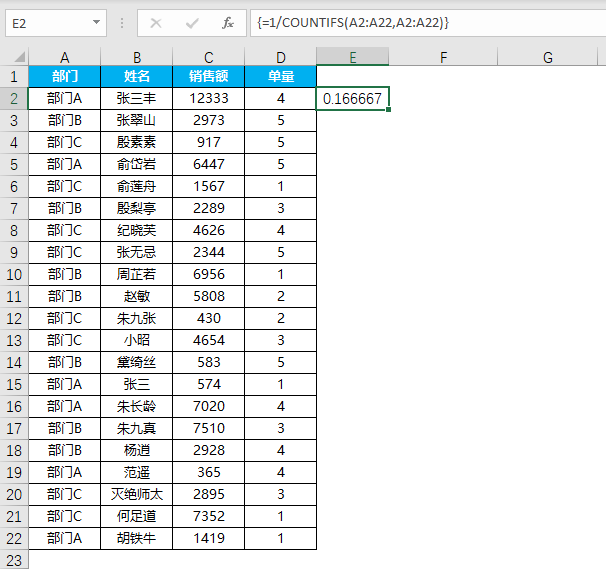Click cell E2 showing 0.166667
The height and width of the screenshot is (569, 606).
point(352,99)
